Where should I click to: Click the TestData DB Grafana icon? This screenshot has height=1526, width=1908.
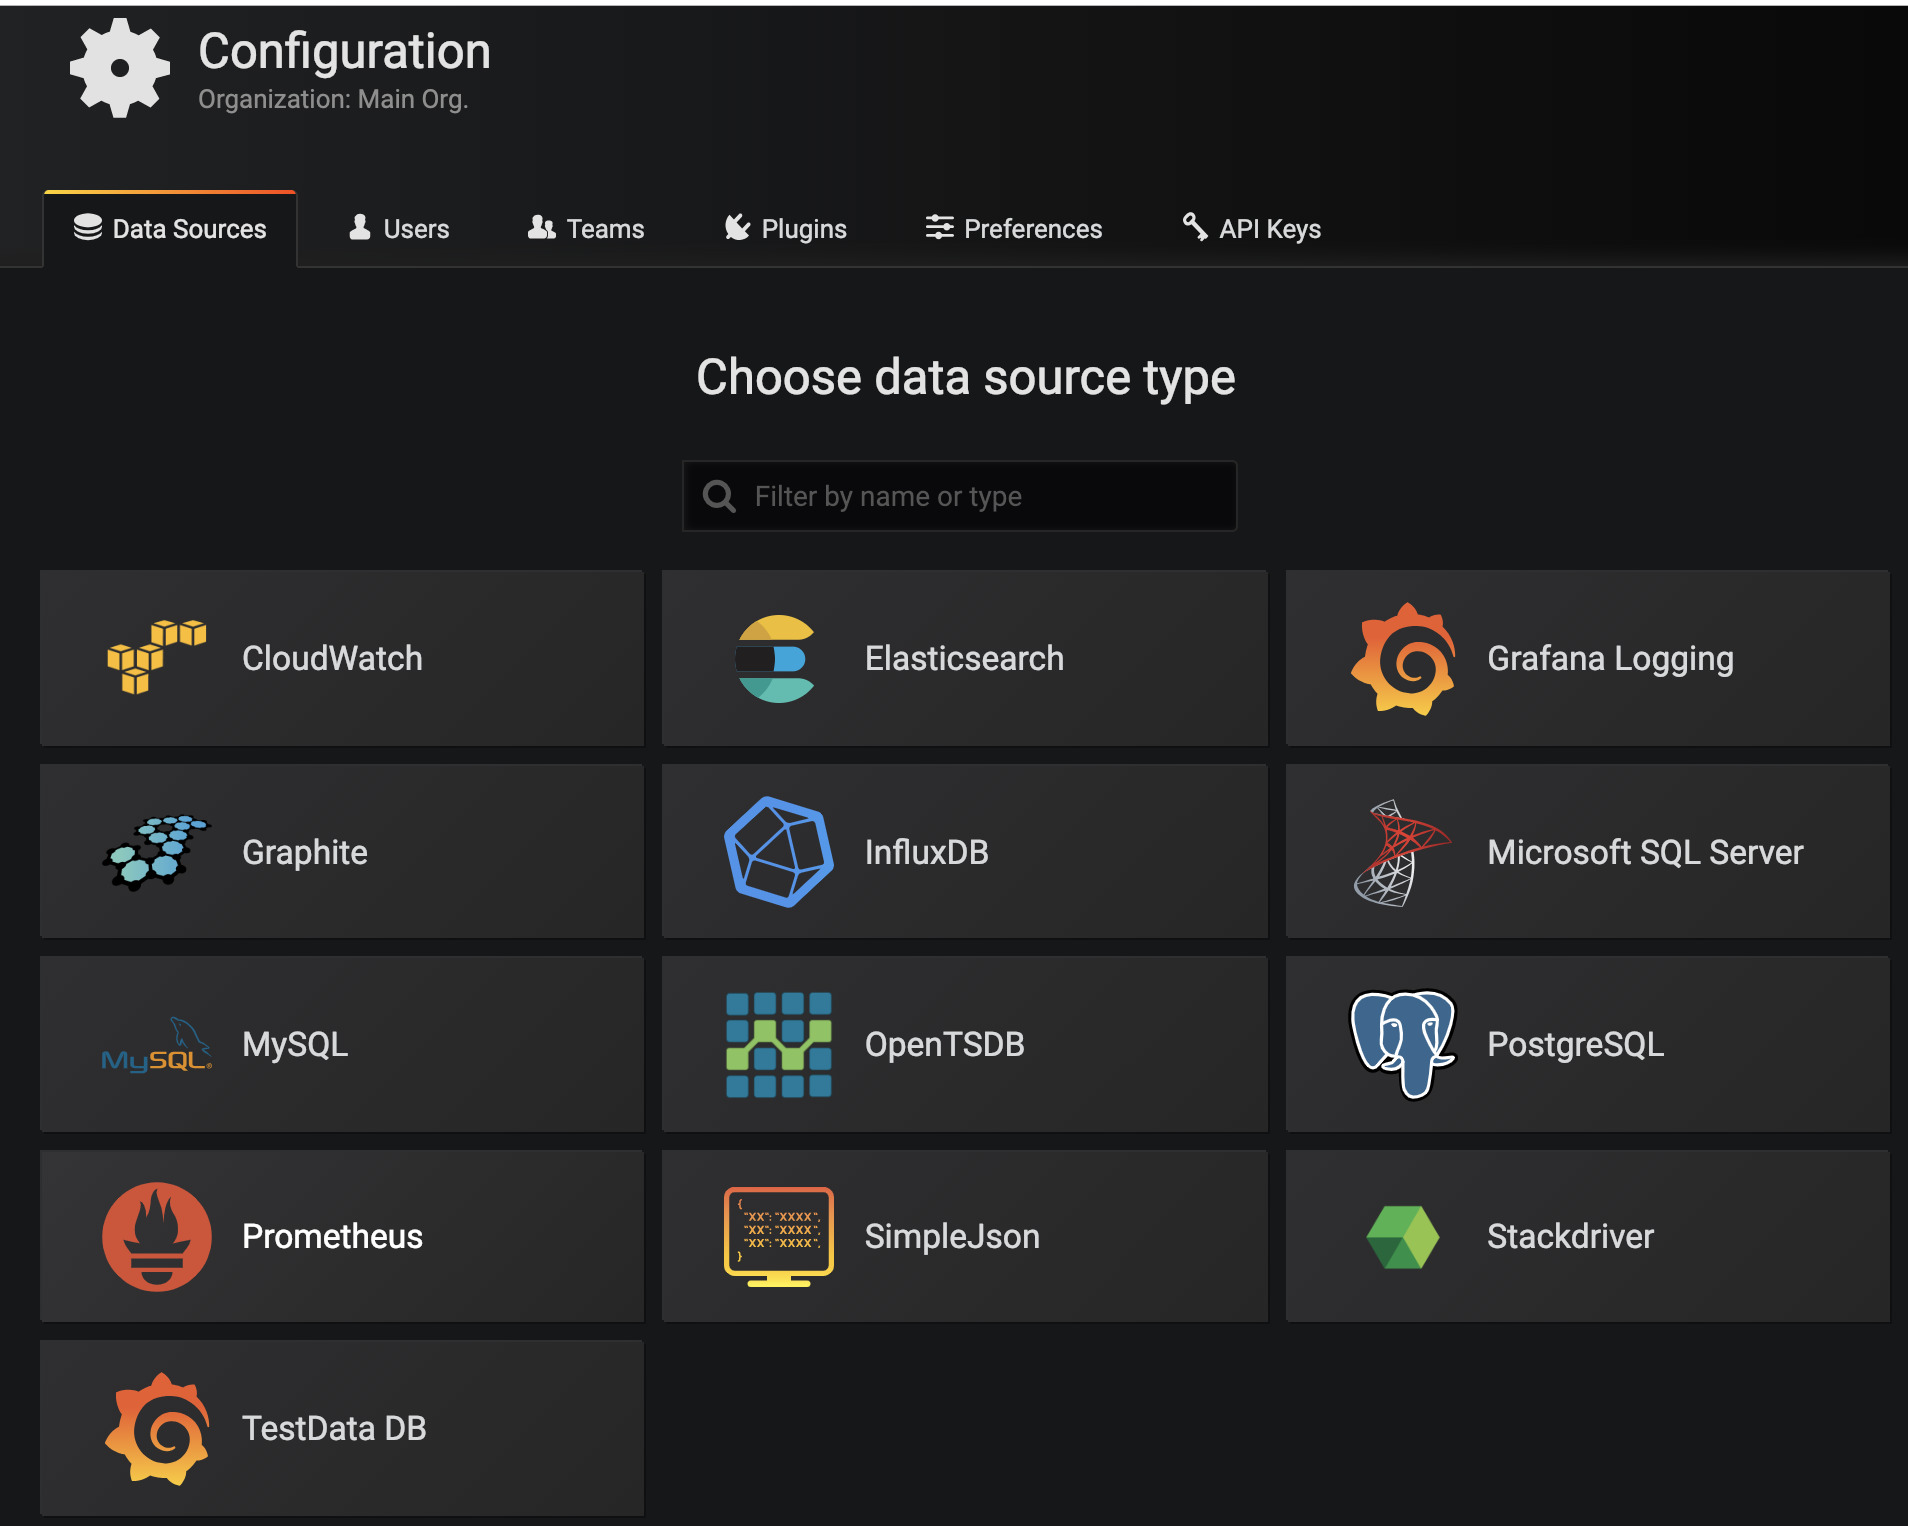coord(157,1429)
